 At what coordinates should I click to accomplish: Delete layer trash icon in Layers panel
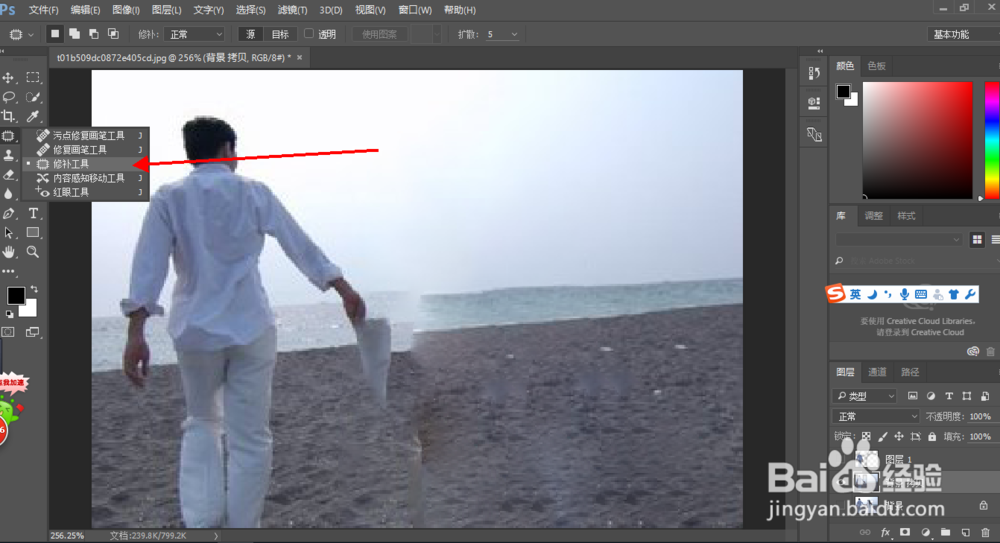[985, 532]
